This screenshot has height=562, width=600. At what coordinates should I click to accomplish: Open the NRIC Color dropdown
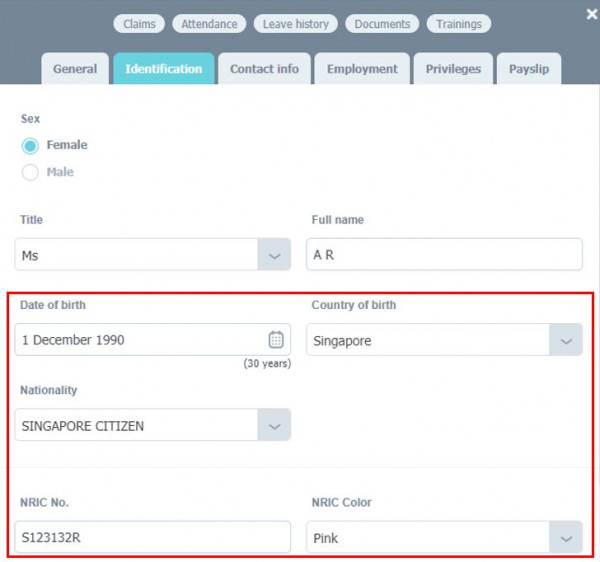pos(566,538)
